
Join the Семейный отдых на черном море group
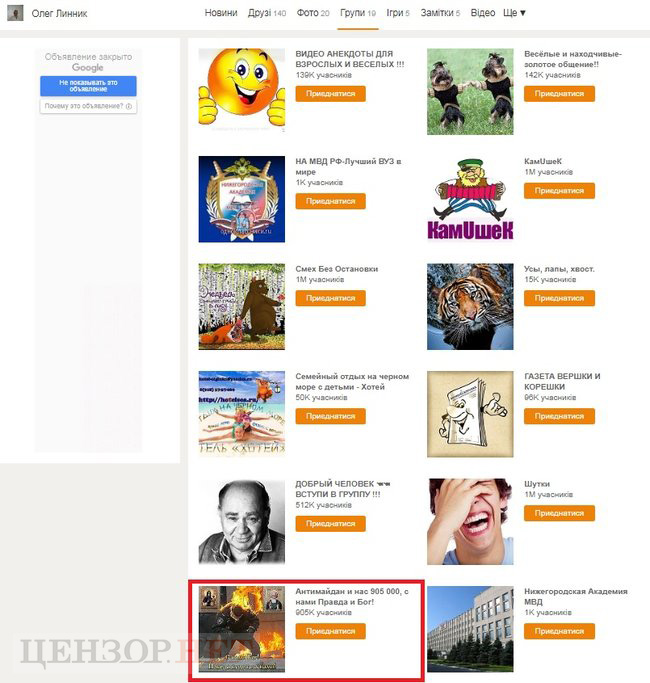tap(330, 416)
